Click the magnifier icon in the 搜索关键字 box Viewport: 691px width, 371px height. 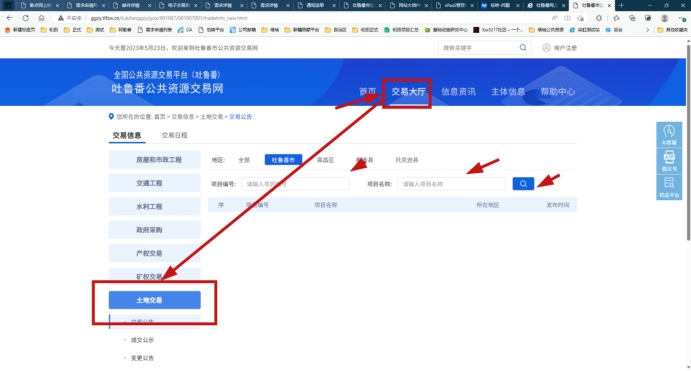[x=523, y=48]
